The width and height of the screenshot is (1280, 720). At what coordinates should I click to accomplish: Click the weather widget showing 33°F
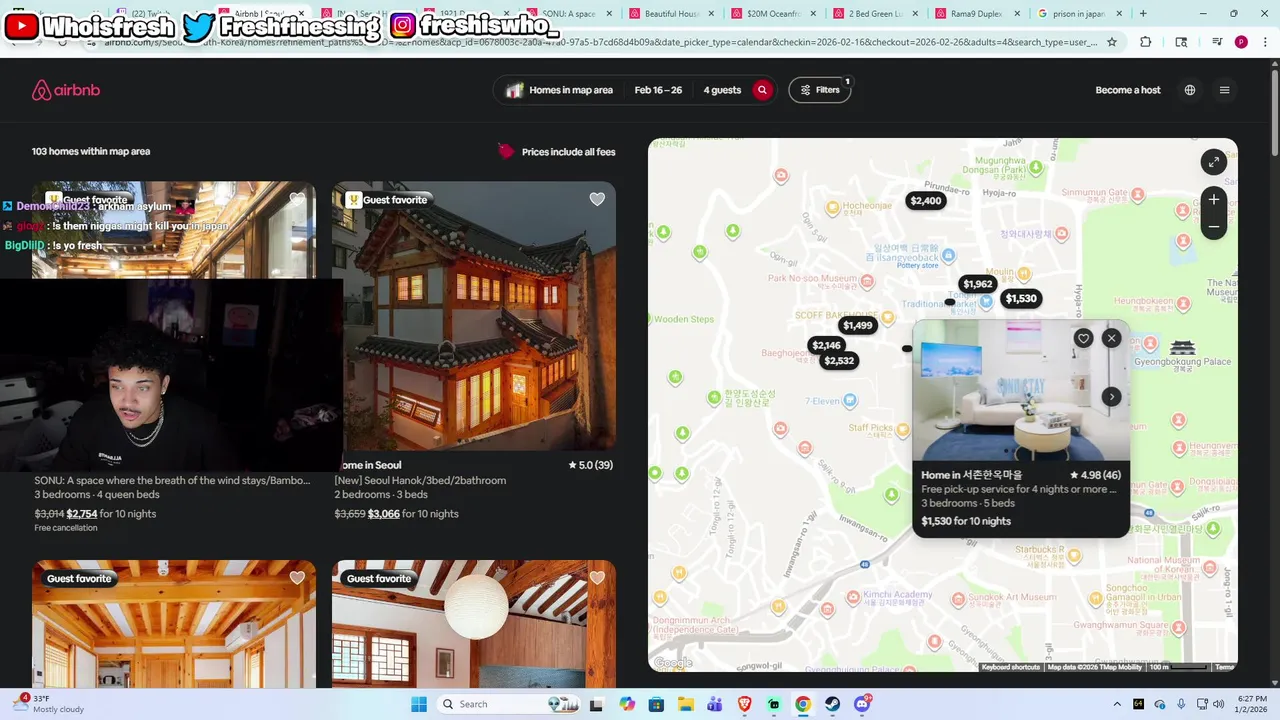50,704
